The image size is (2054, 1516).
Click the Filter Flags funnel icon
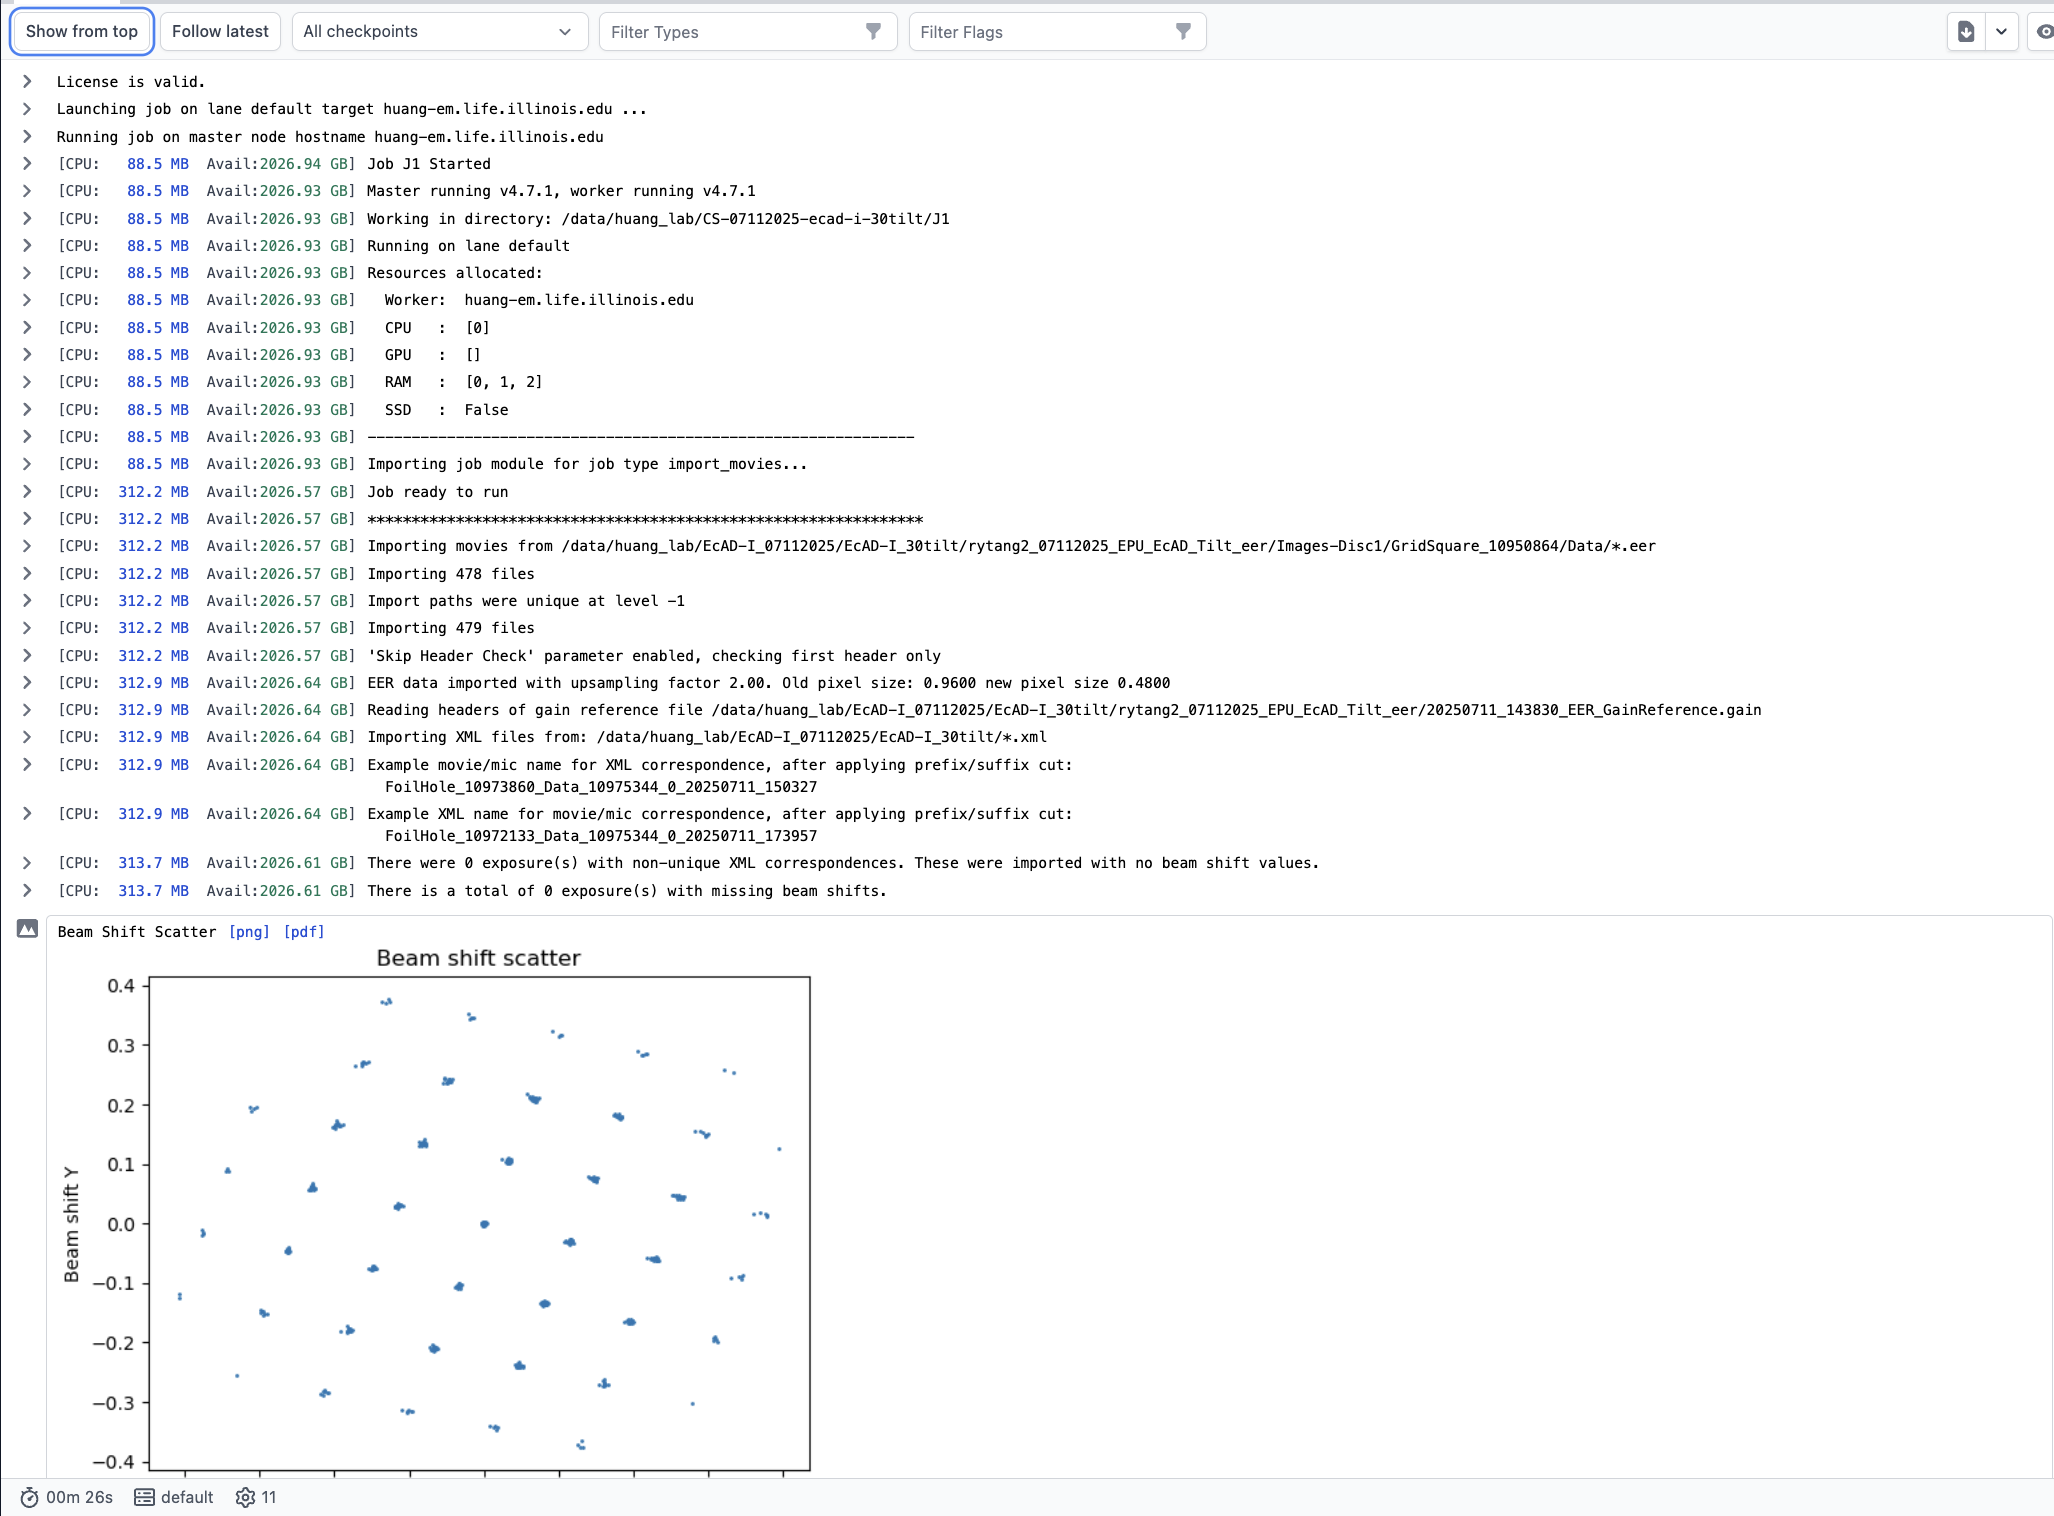(1183, 32)
